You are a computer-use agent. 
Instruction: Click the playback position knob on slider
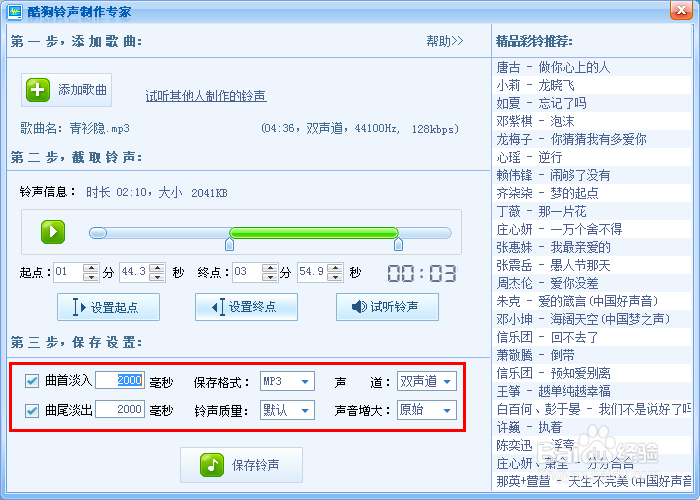click(x=98, y=233)
